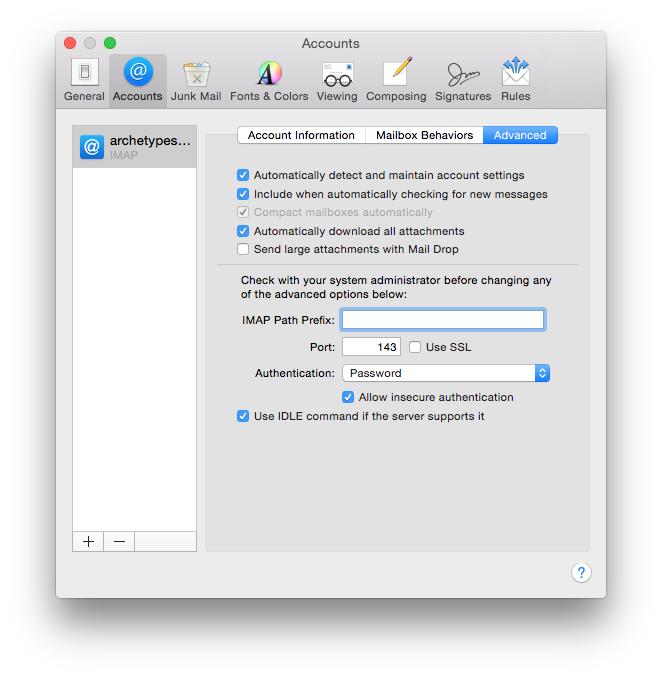
Task: Enable Send large attachments with Mail Drop
Action: pos(243,249)
